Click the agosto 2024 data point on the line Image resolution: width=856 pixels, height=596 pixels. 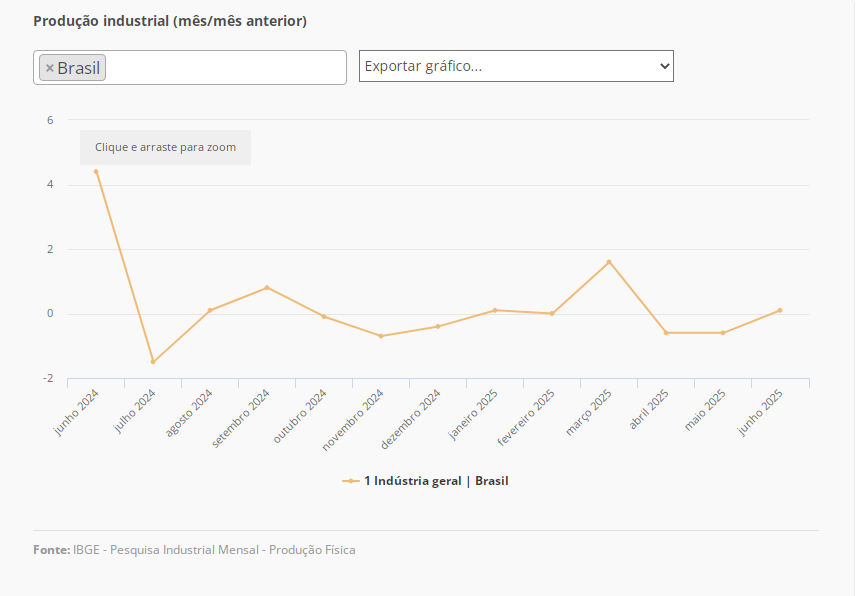tap(210, 310)
